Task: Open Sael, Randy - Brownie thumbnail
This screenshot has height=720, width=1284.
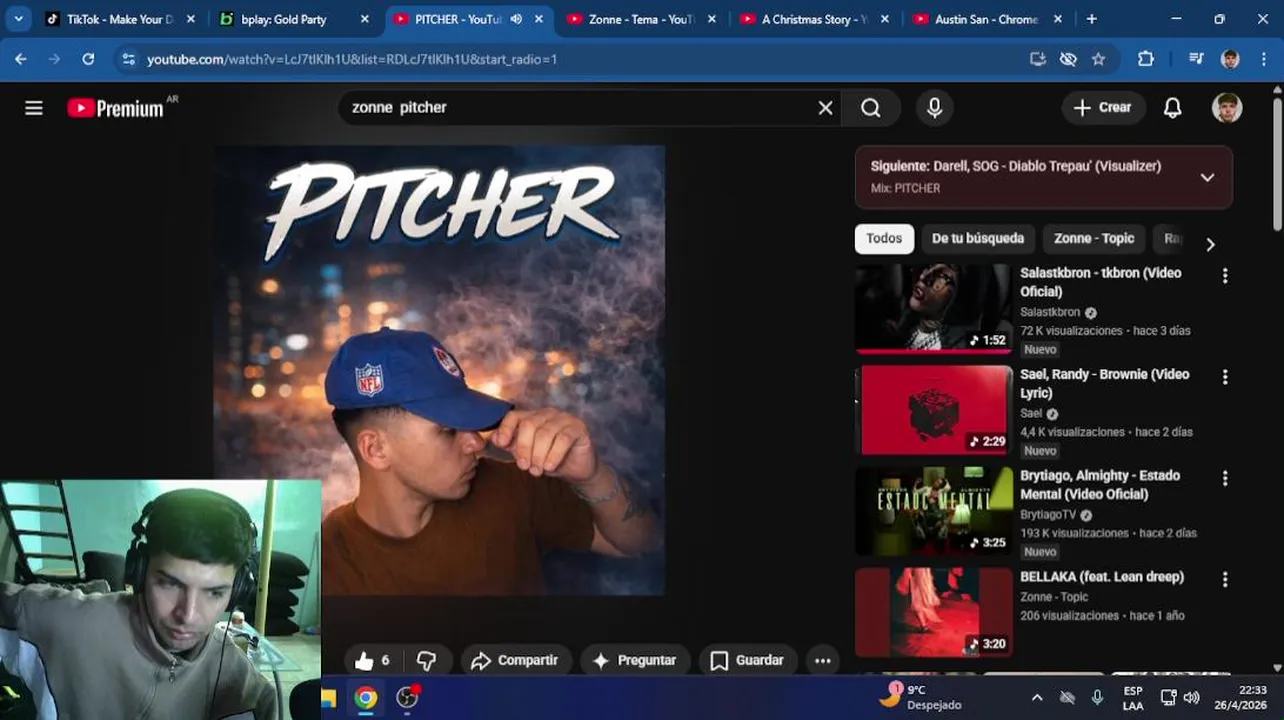Action: [933, 410]
